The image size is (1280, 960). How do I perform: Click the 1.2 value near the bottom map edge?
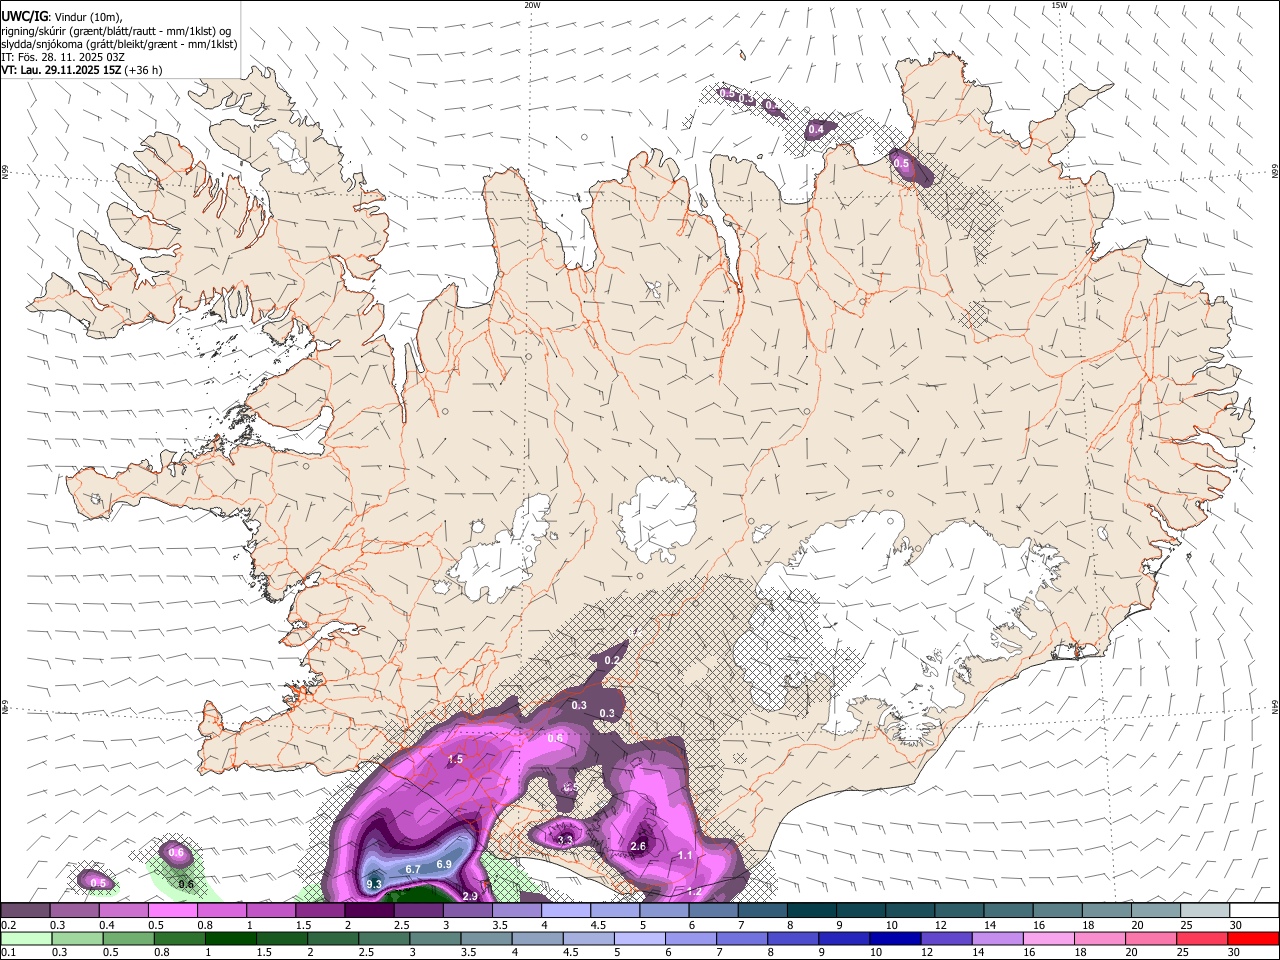695,891
